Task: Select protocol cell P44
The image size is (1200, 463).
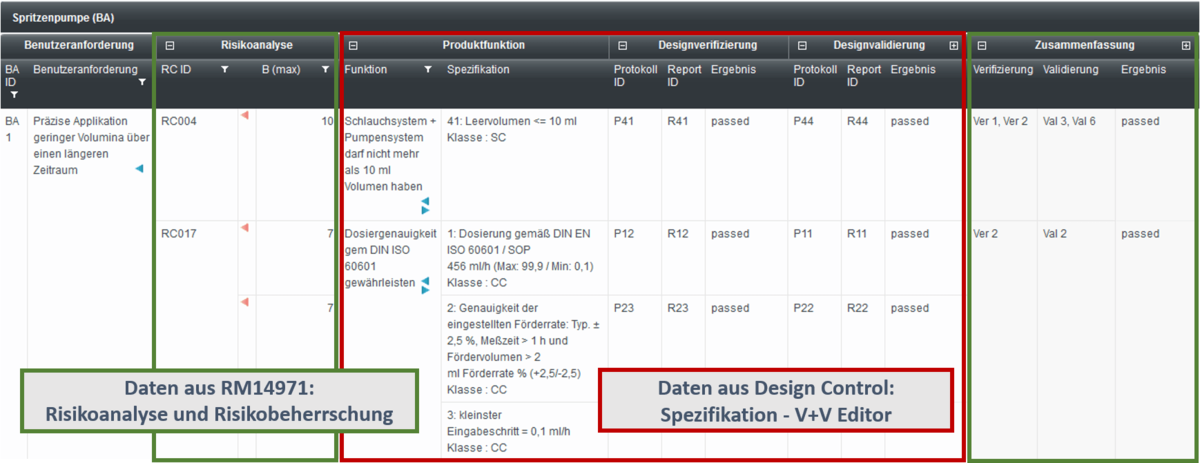Action: point(803,122)
